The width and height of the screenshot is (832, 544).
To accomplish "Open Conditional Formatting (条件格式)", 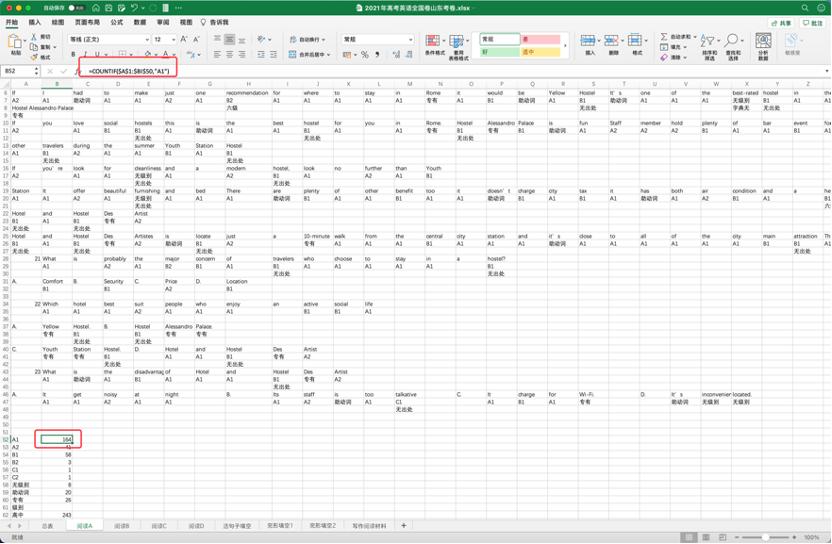I will click(435, 45).
